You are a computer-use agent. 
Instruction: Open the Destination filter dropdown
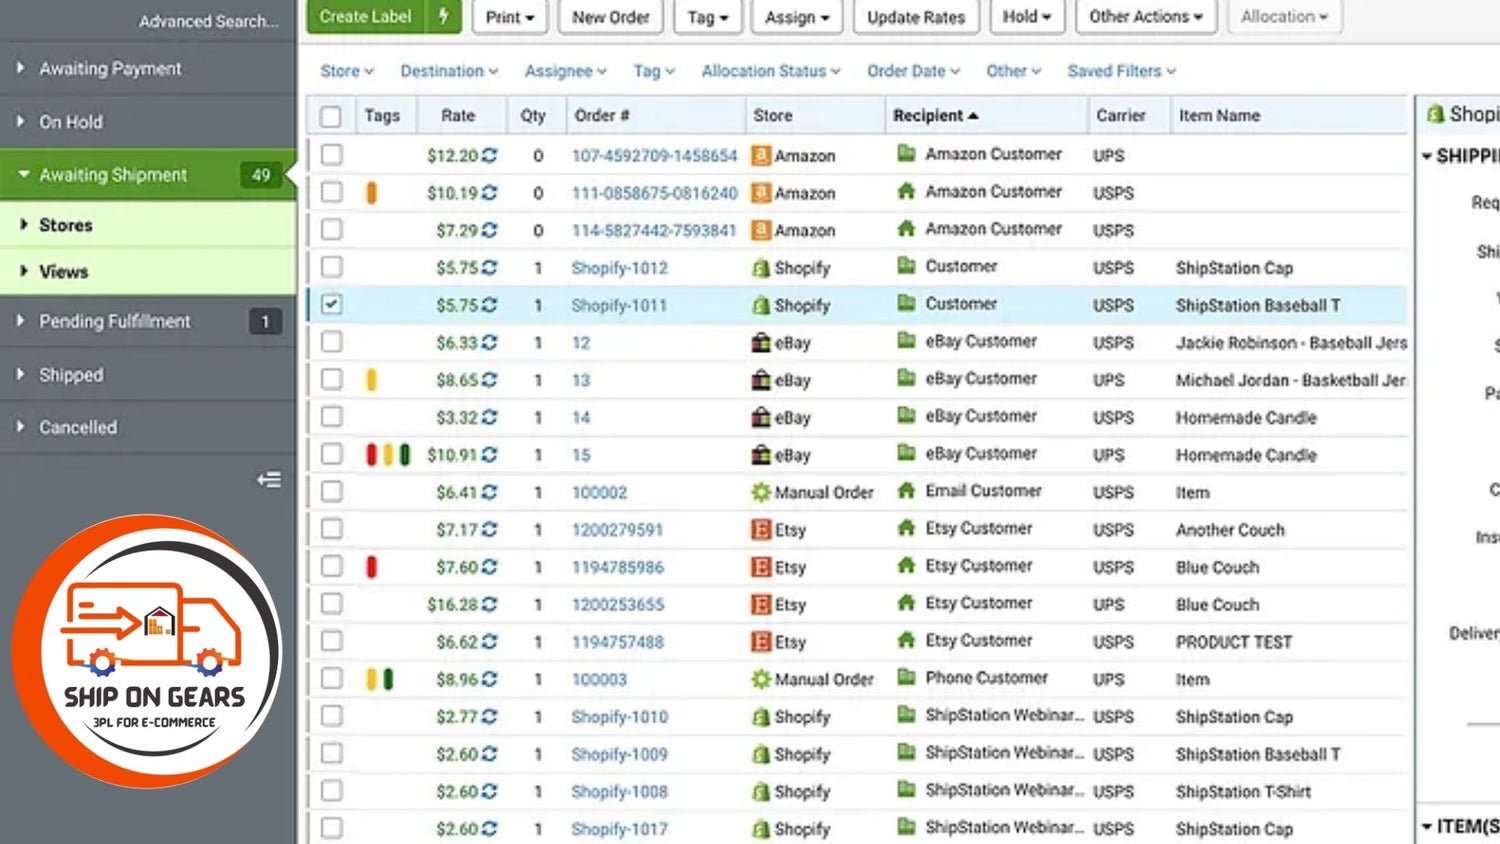tap(449, 71)
